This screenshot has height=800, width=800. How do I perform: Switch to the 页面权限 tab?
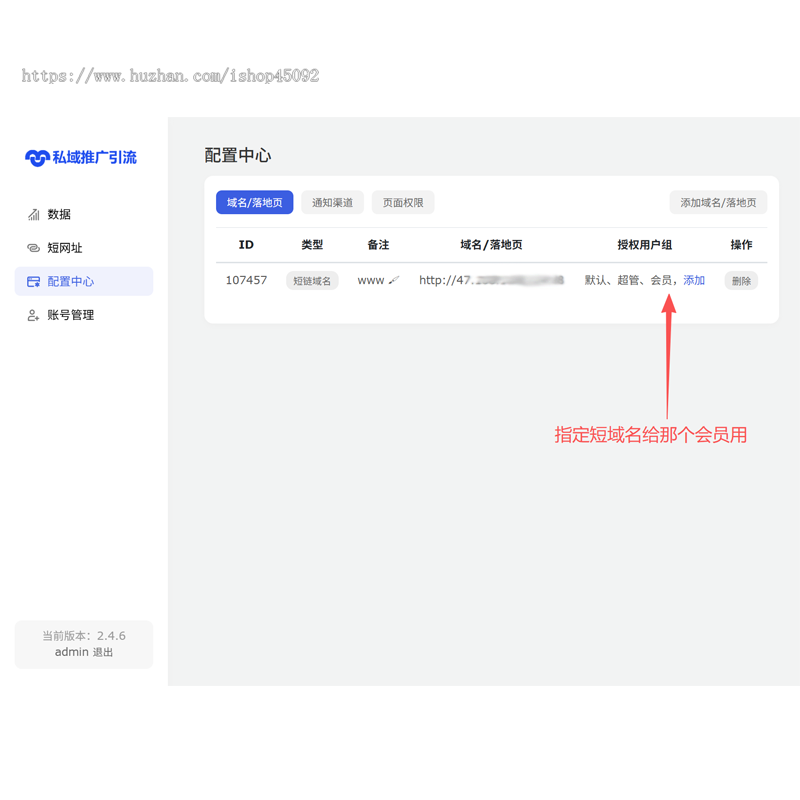(403, 203)
